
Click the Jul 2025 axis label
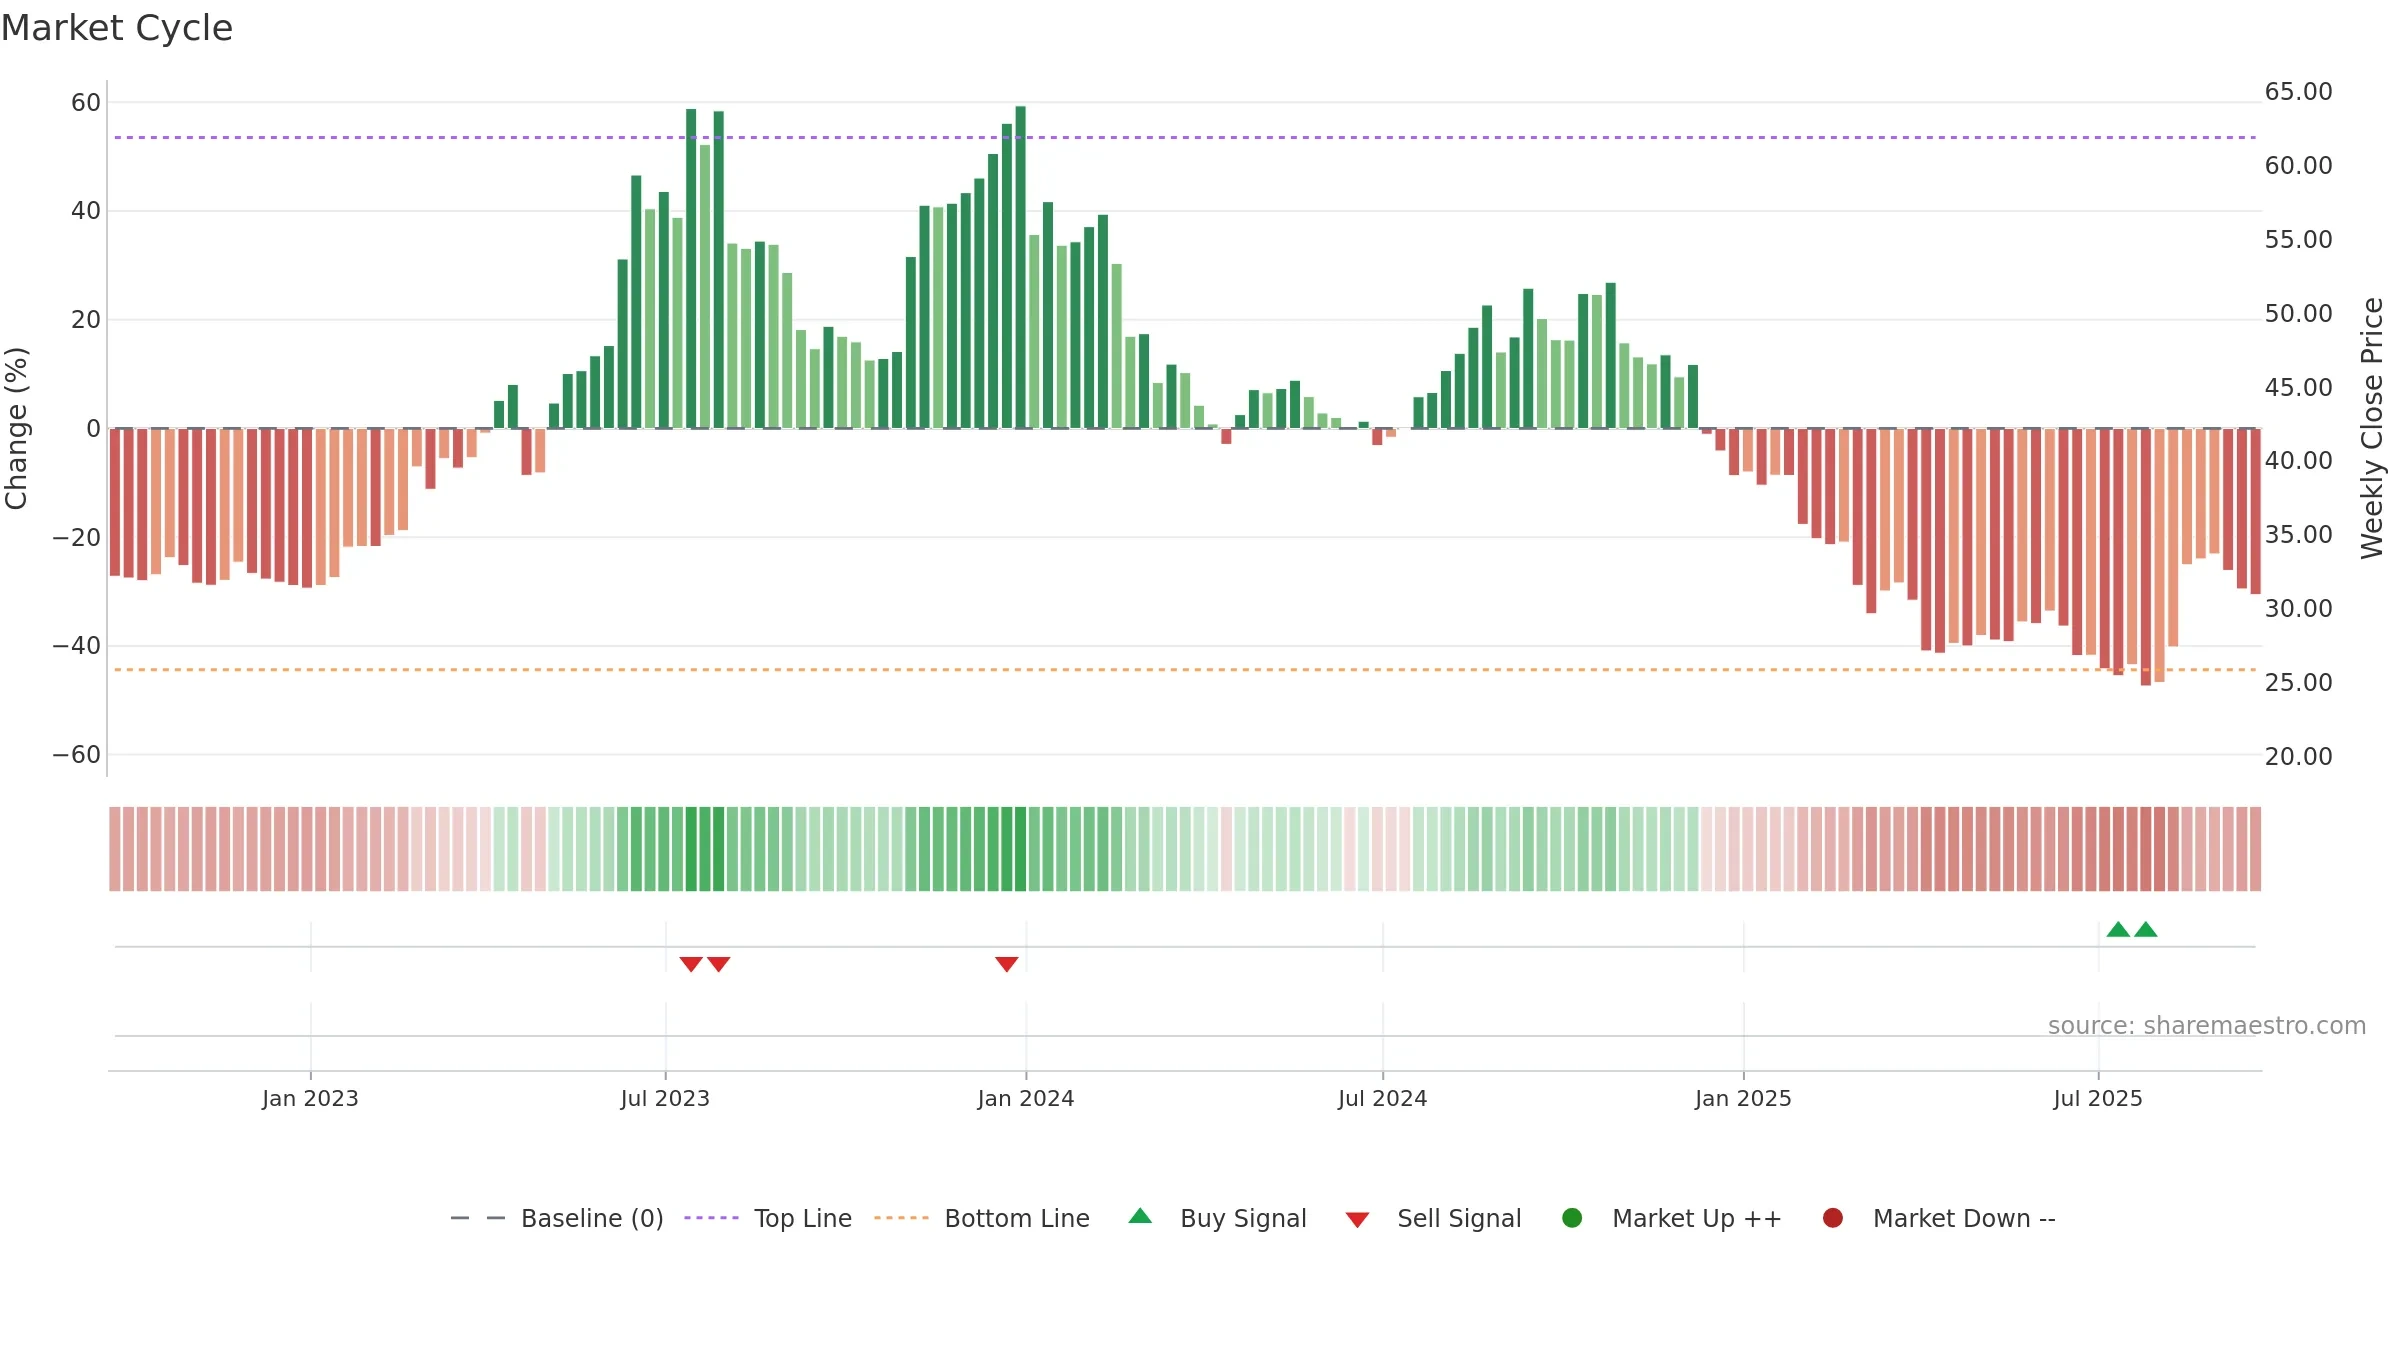2098,1098
